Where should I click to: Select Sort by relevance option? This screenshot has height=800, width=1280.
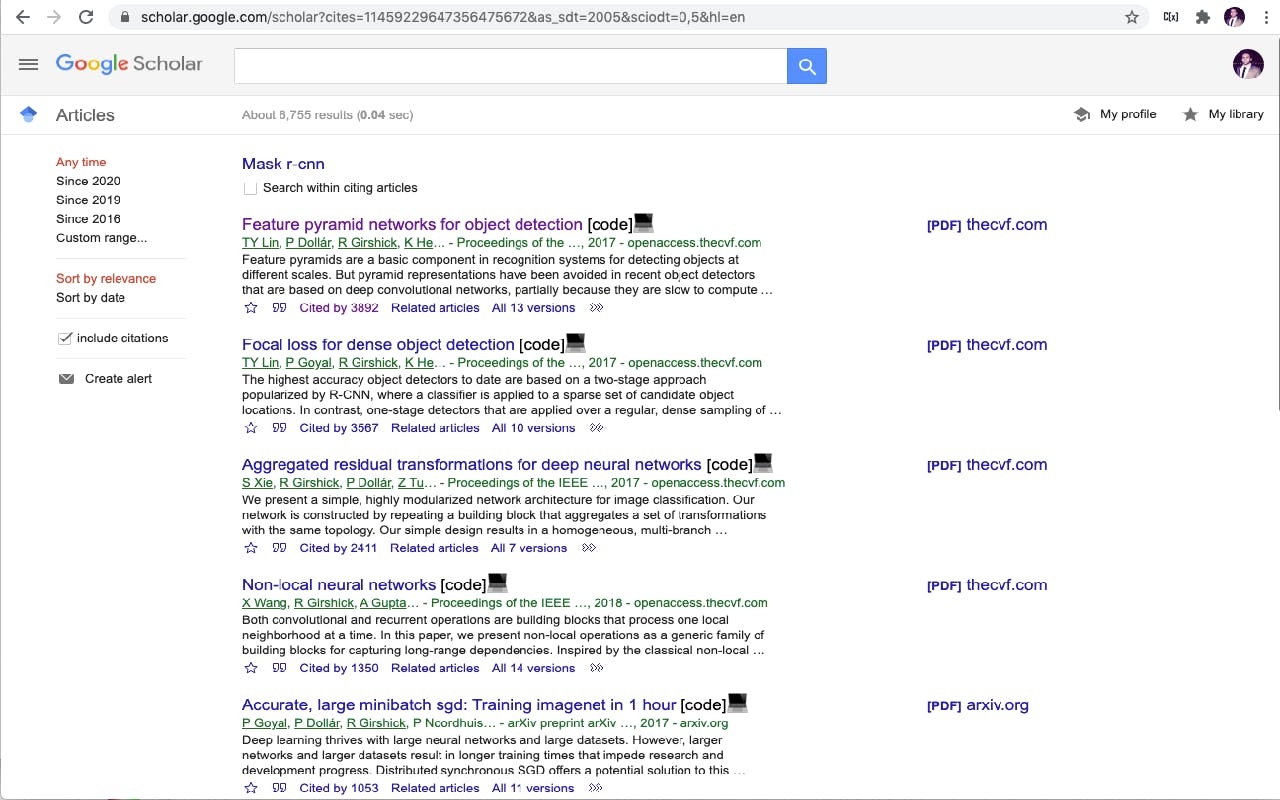click(106, 279)
